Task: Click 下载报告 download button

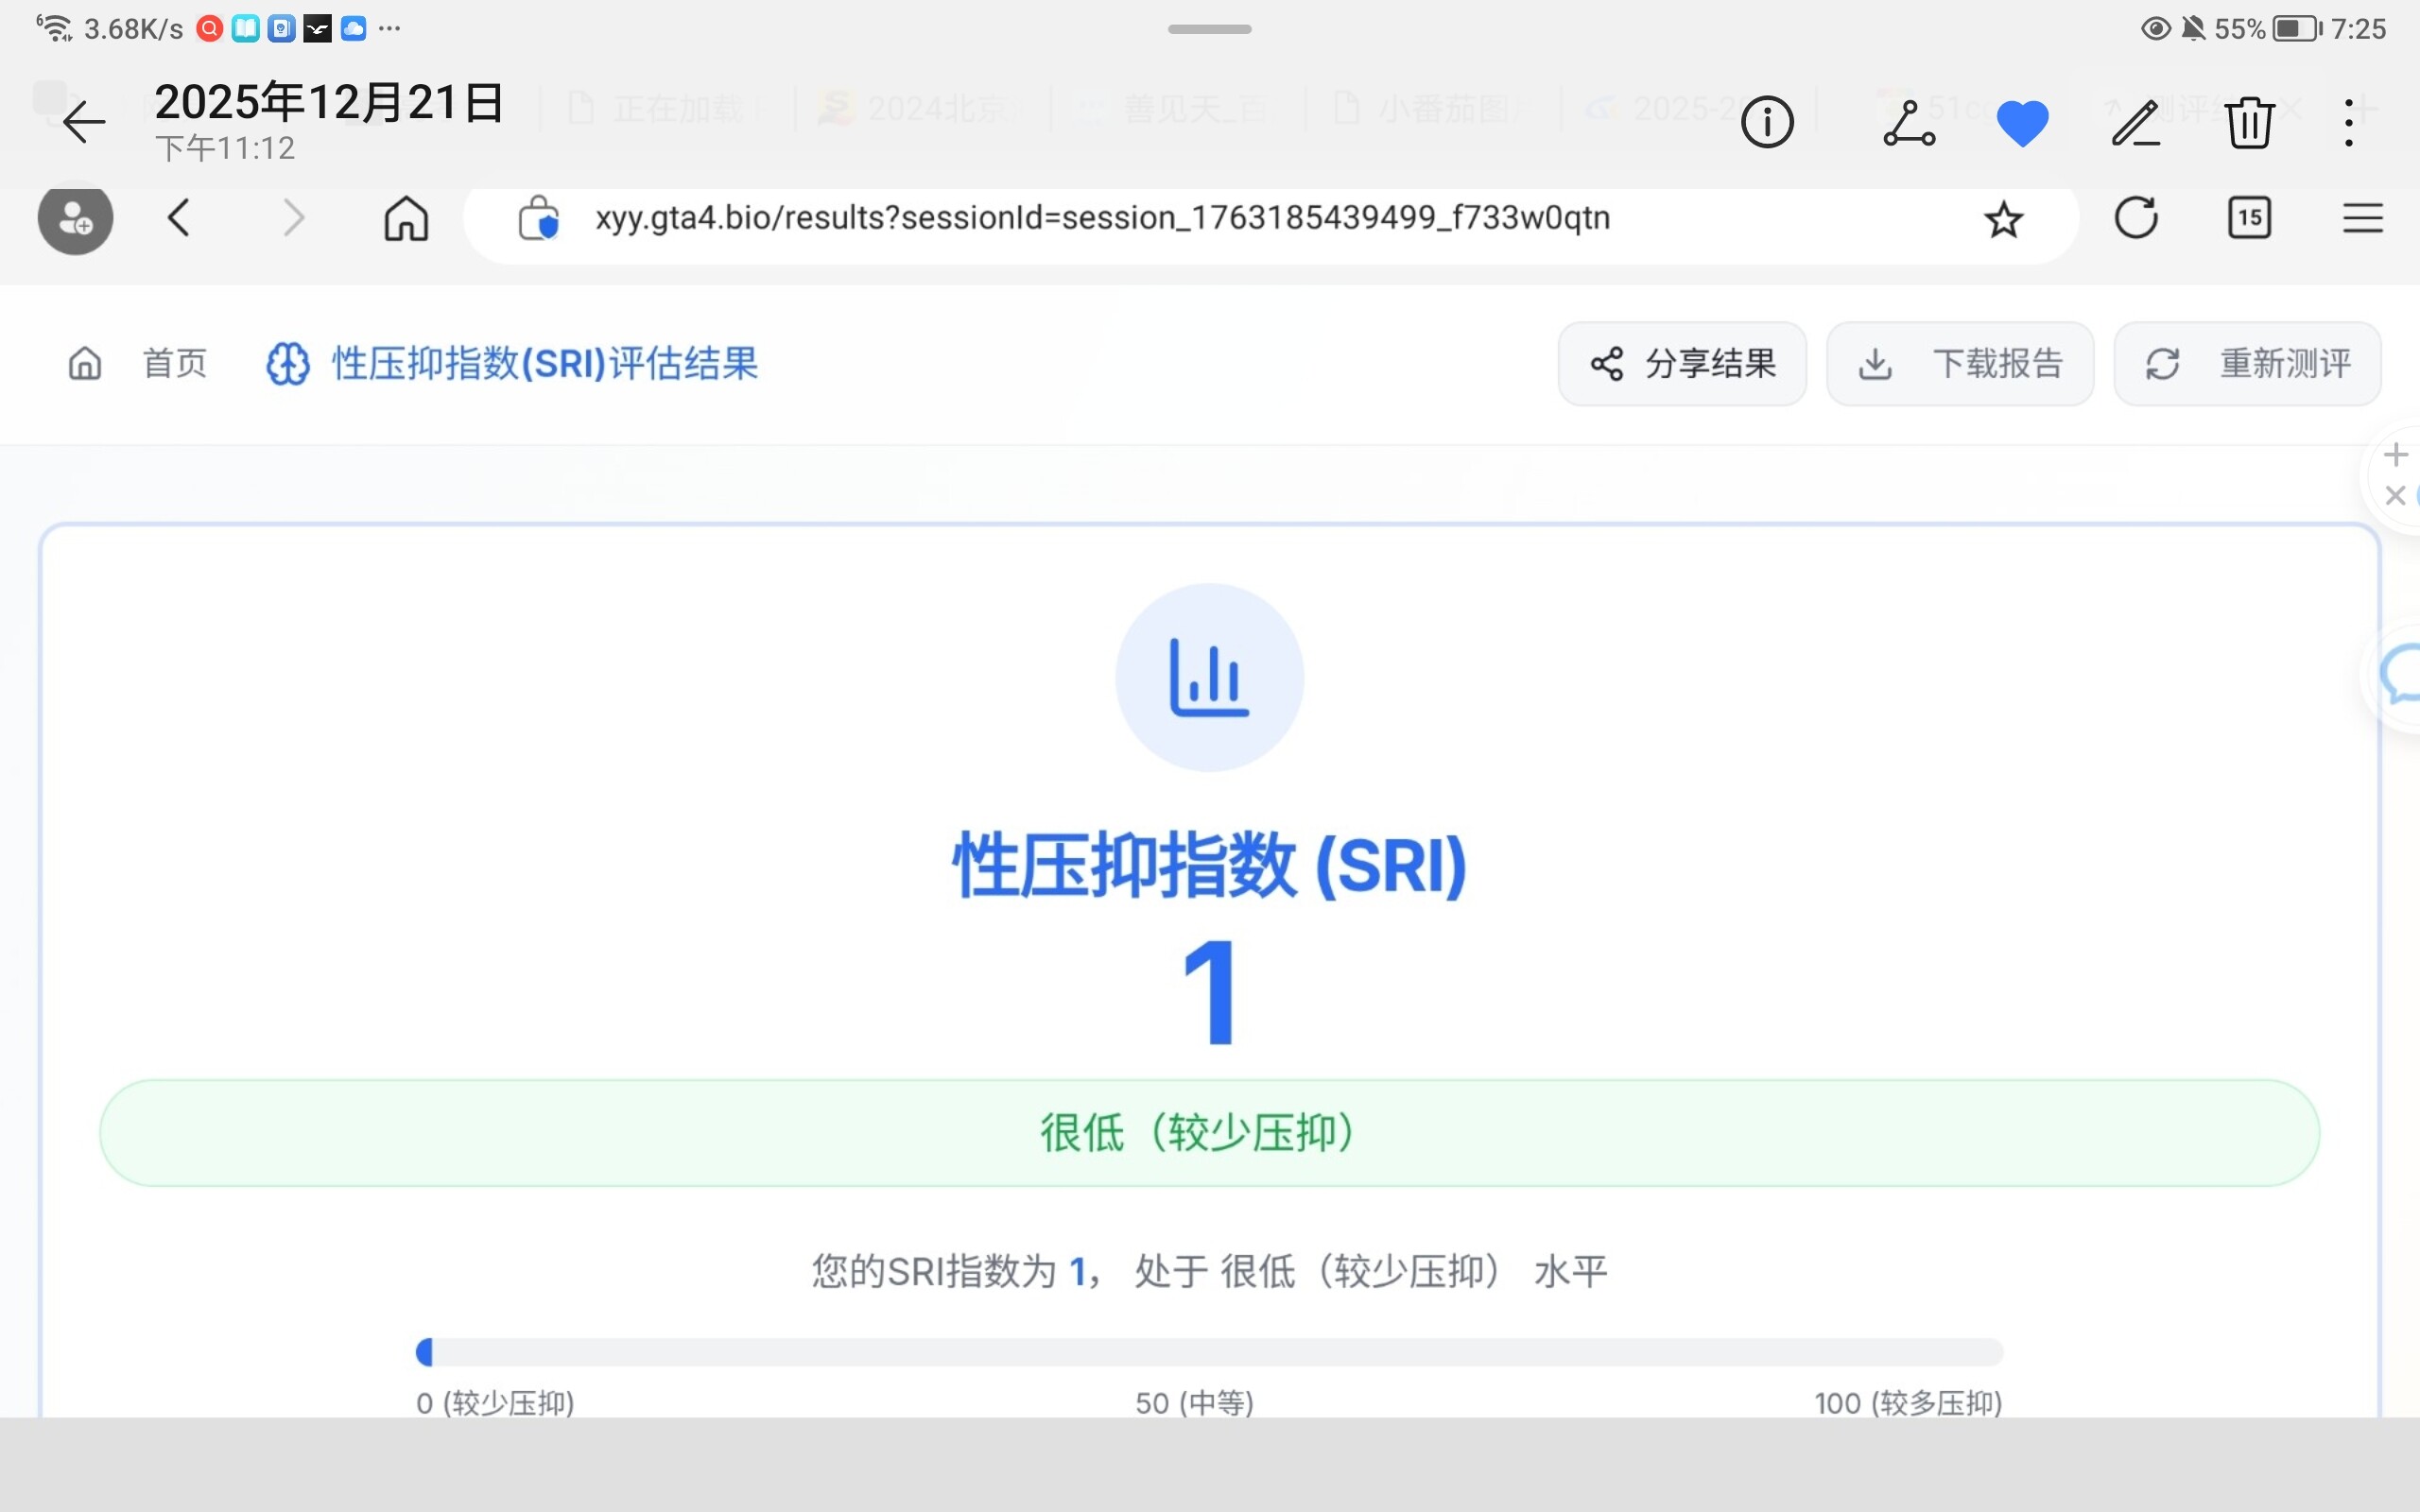Action: pos(1959,364)
